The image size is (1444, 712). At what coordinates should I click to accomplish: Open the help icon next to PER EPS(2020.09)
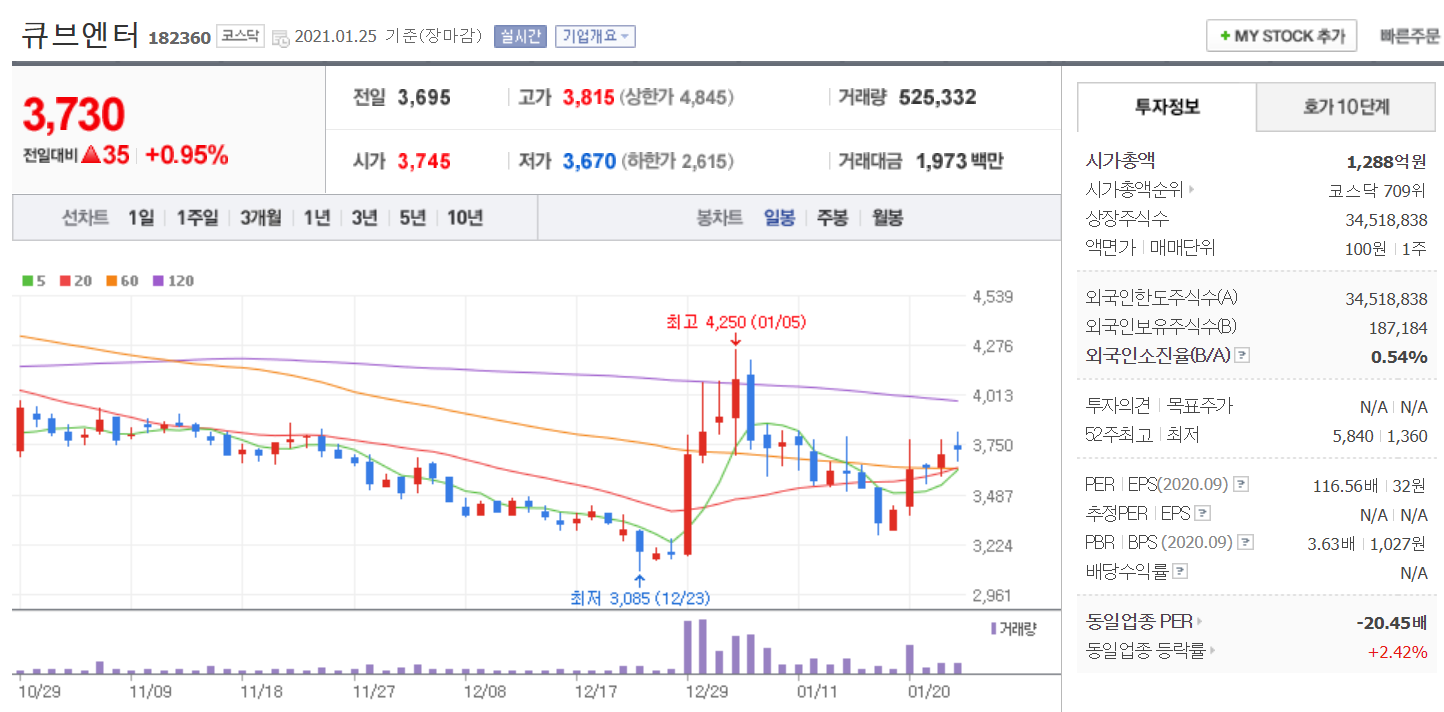(x=1241, y=485)
